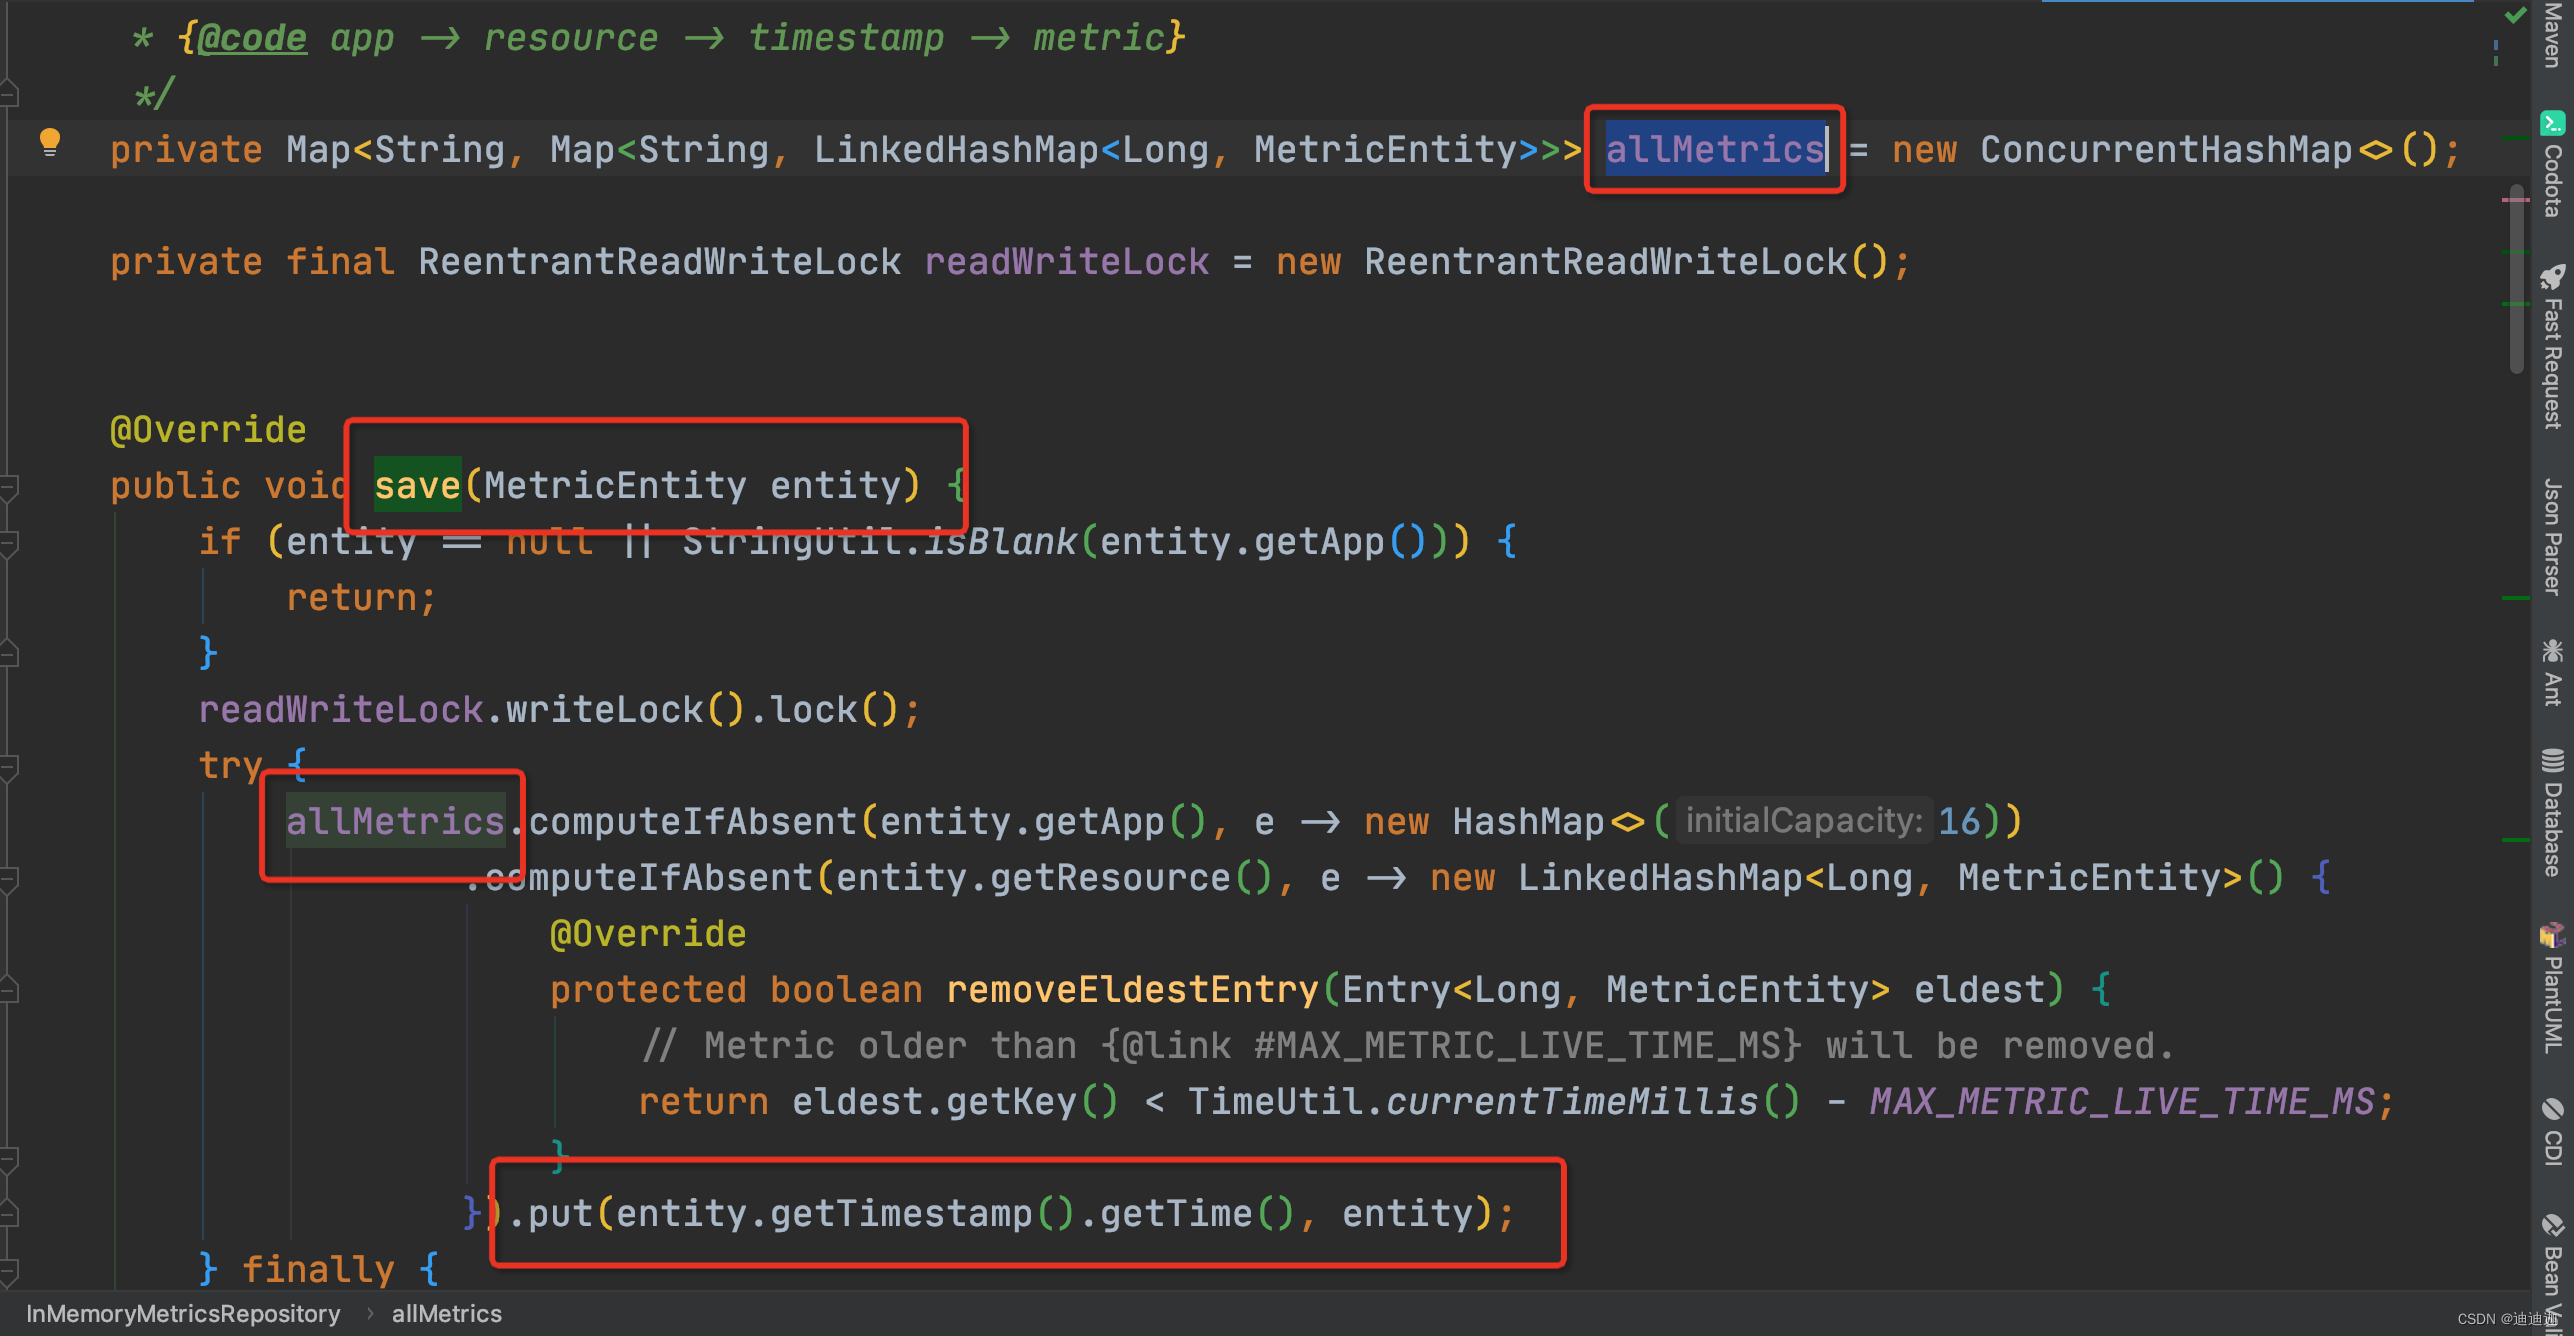This screenshot has width=2574, height=1336.
Task: Click the initialCapacity inlay hint
Action: pos(1804,821)
